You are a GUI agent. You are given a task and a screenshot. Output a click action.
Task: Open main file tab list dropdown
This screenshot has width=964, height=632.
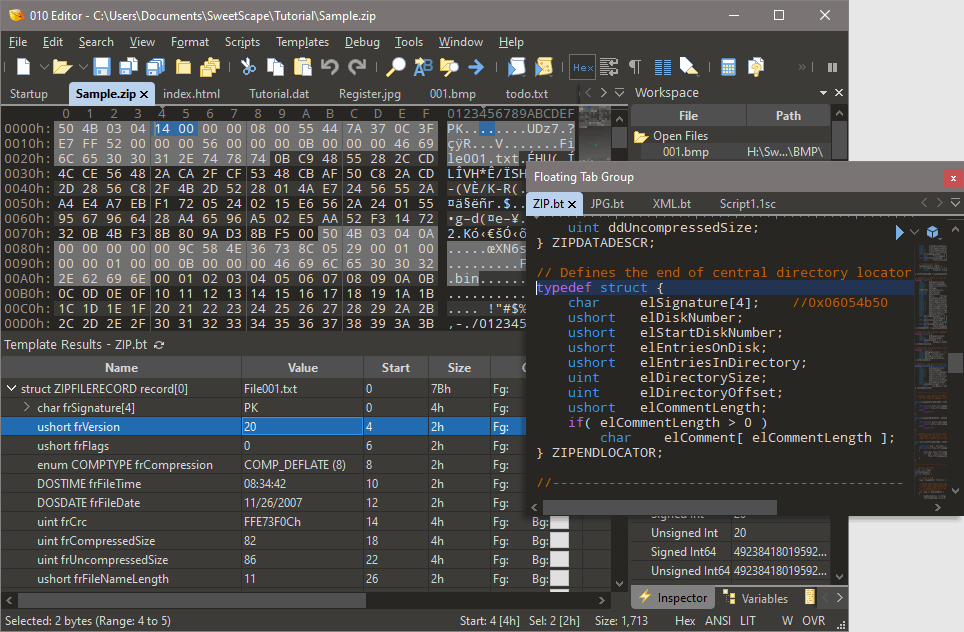click(x=620, y=93)
